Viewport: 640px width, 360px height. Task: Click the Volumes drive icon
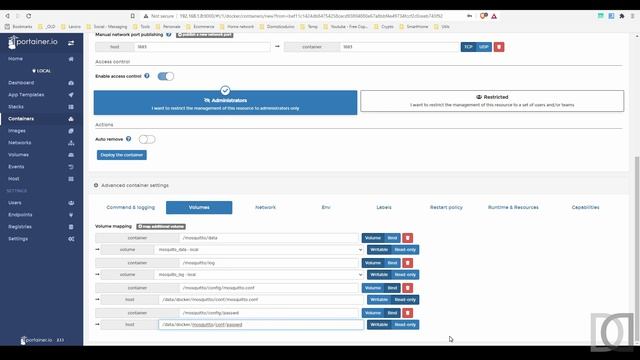pos(71,155)
